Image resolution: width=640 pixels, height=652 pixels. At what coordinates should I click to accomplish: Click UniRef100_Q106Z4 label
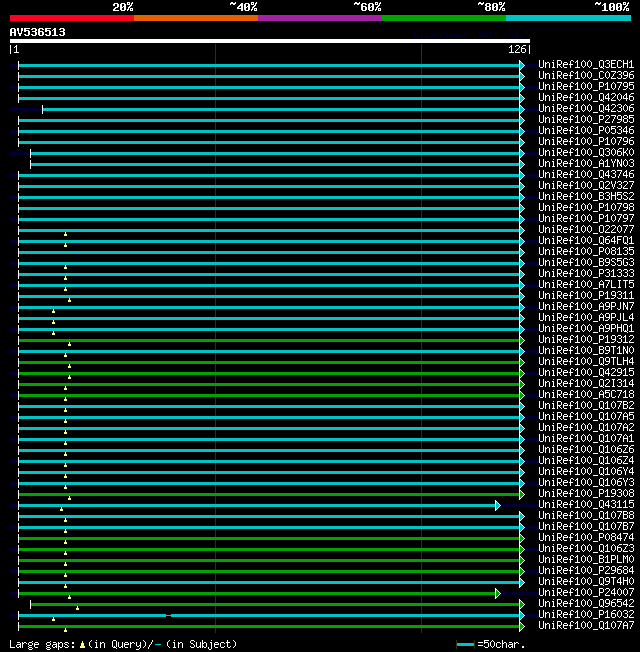[586, 461]
